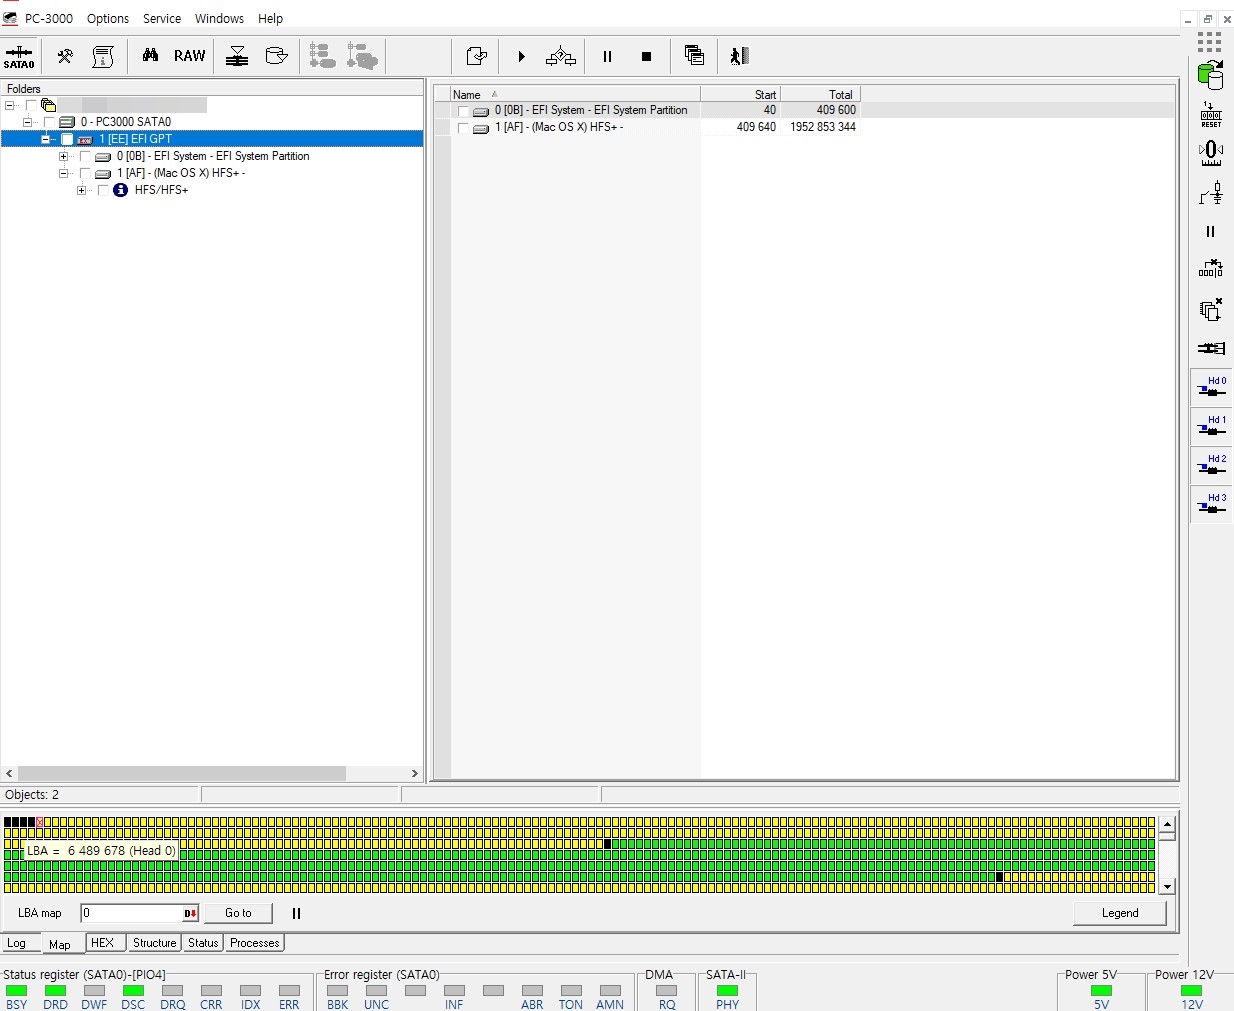Click the disk map hourglass icon
Image resolution: width=1234 pixels, height=1011 pixels.
click(237, 57)
